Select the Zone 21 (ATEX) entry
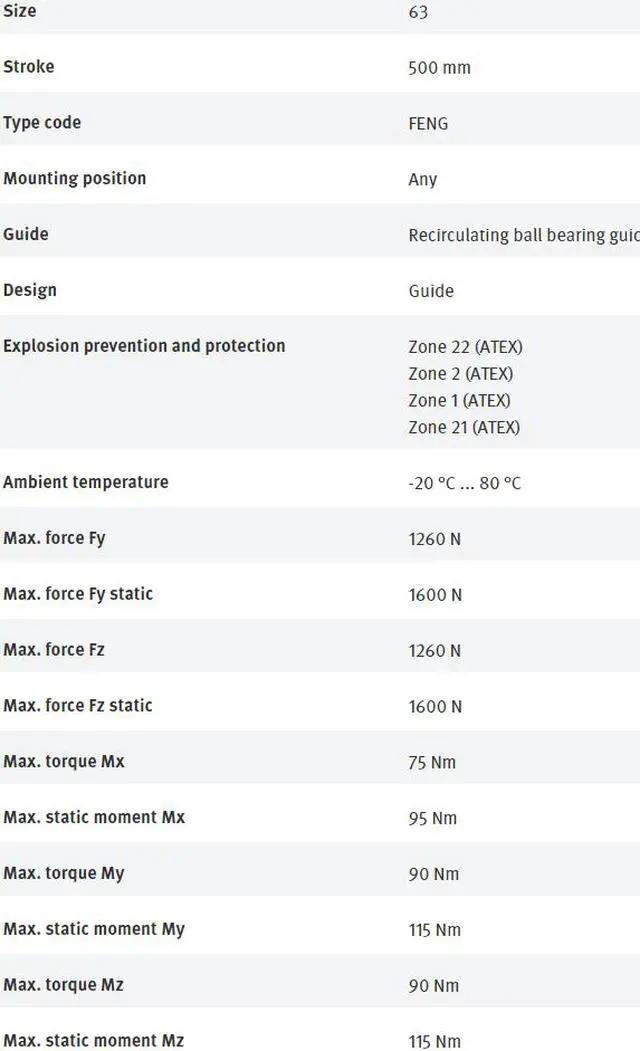640x1051 pixels. point(464,427)
